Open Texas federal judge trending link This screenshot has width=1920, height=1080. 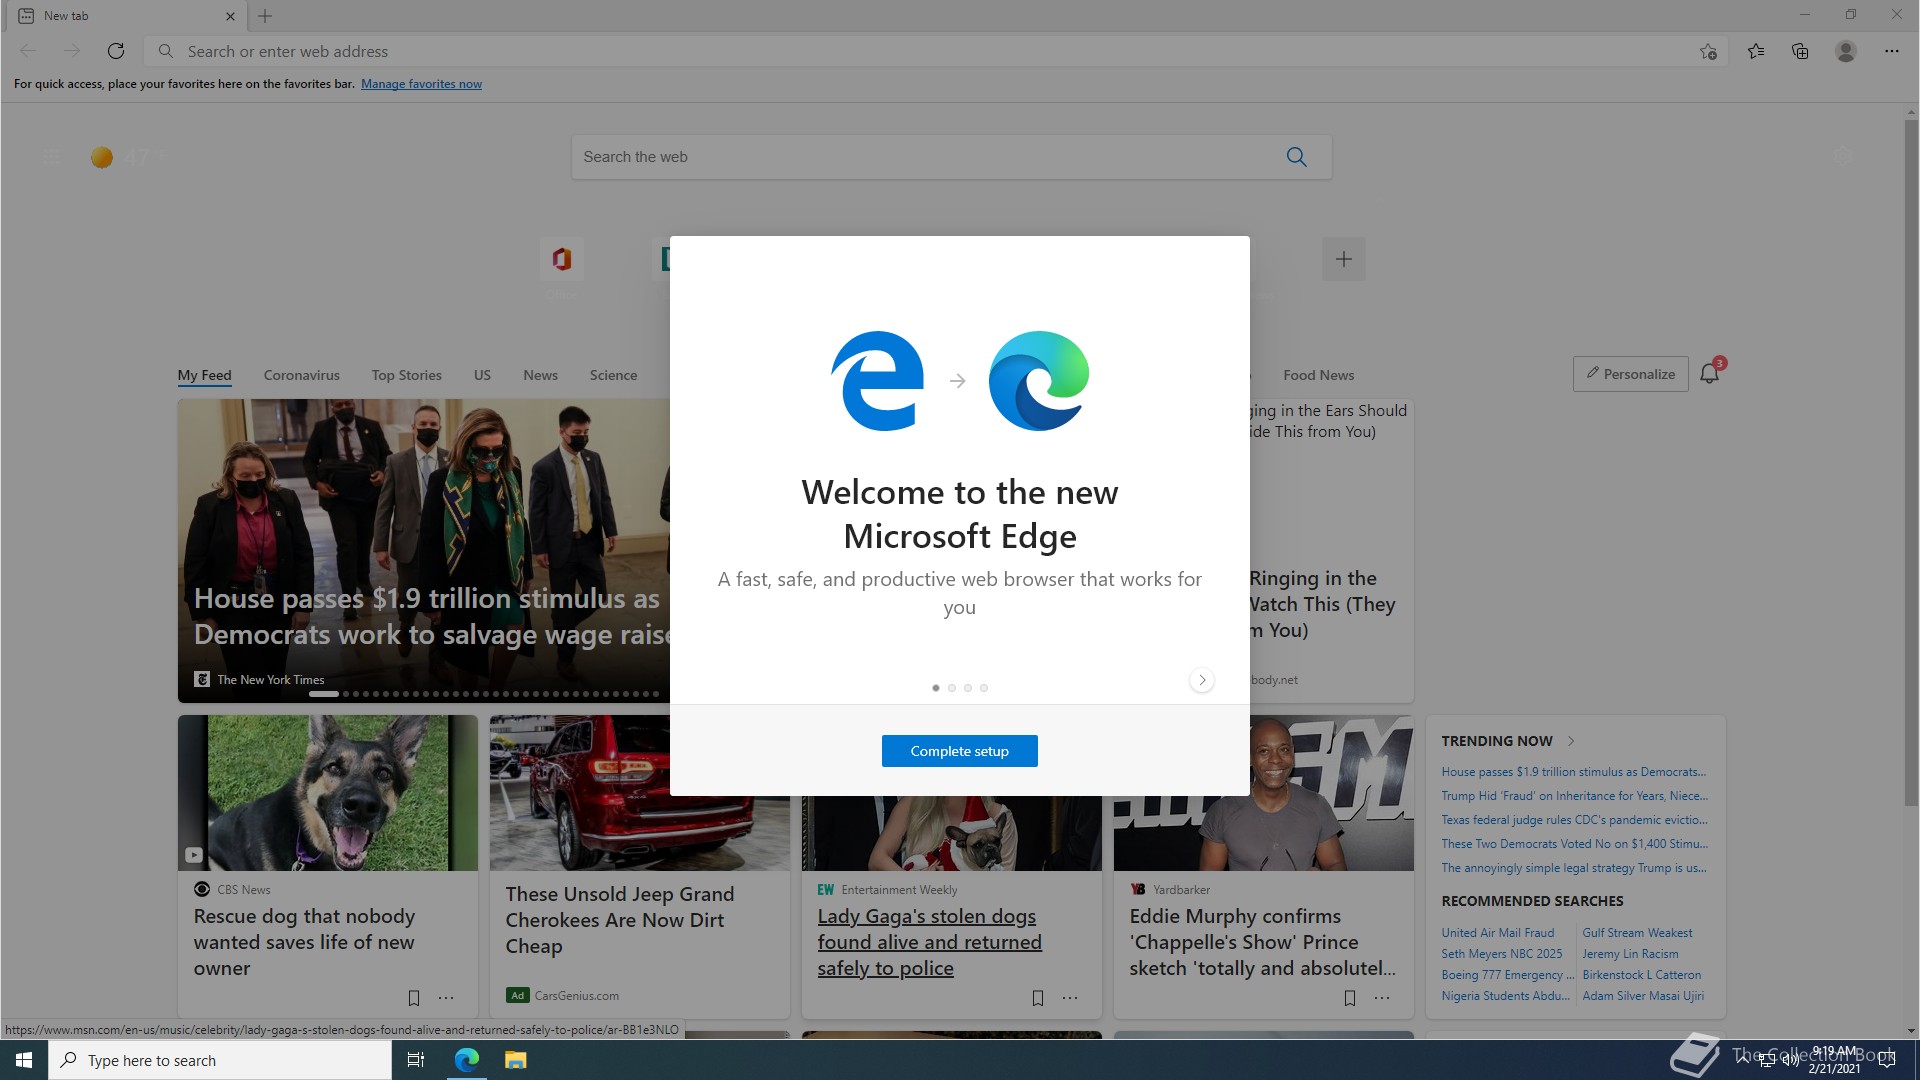coord(1574,820)
